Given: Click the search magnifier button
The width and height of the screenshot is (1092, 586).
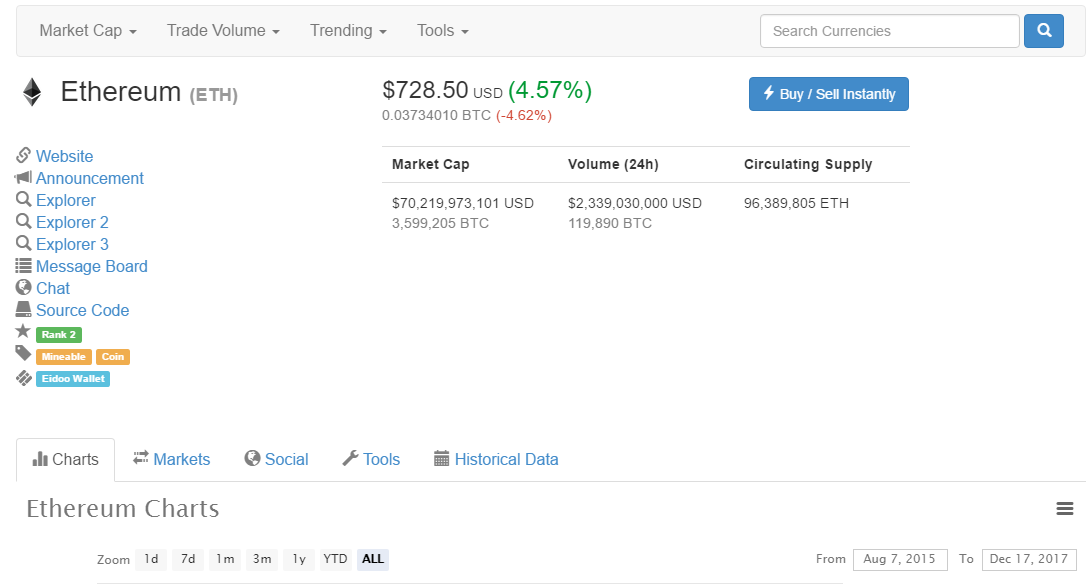Looking at the screenshot, I should [1043, 31].
